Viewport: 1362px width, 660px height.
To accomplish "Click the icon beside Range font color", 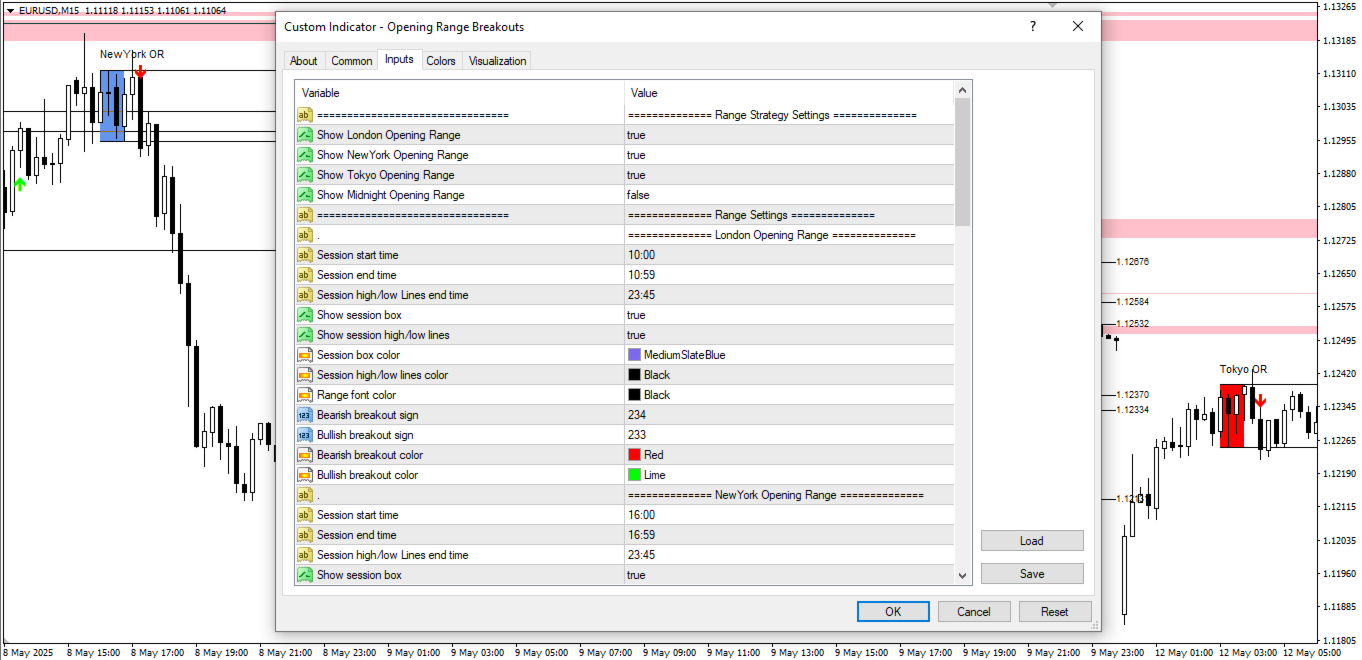I will (305, 395).
